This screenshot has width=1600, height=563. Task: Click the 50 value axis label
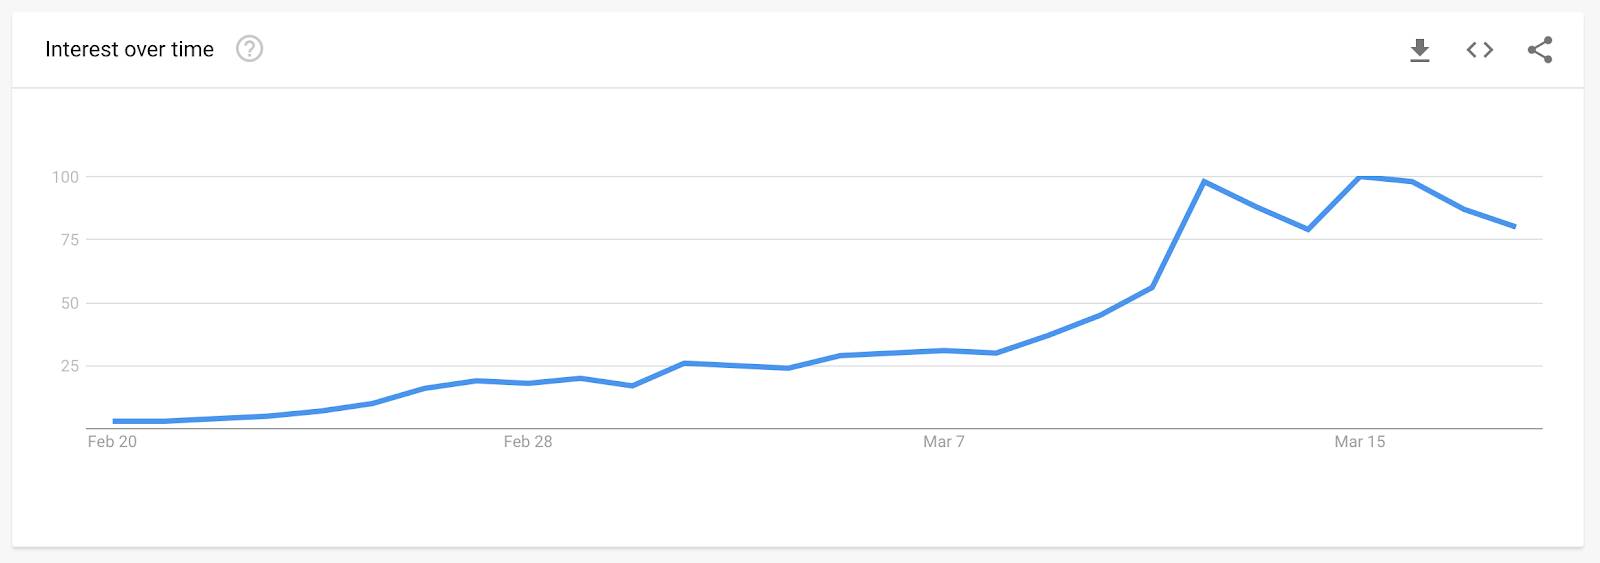[x=69, y=303]
